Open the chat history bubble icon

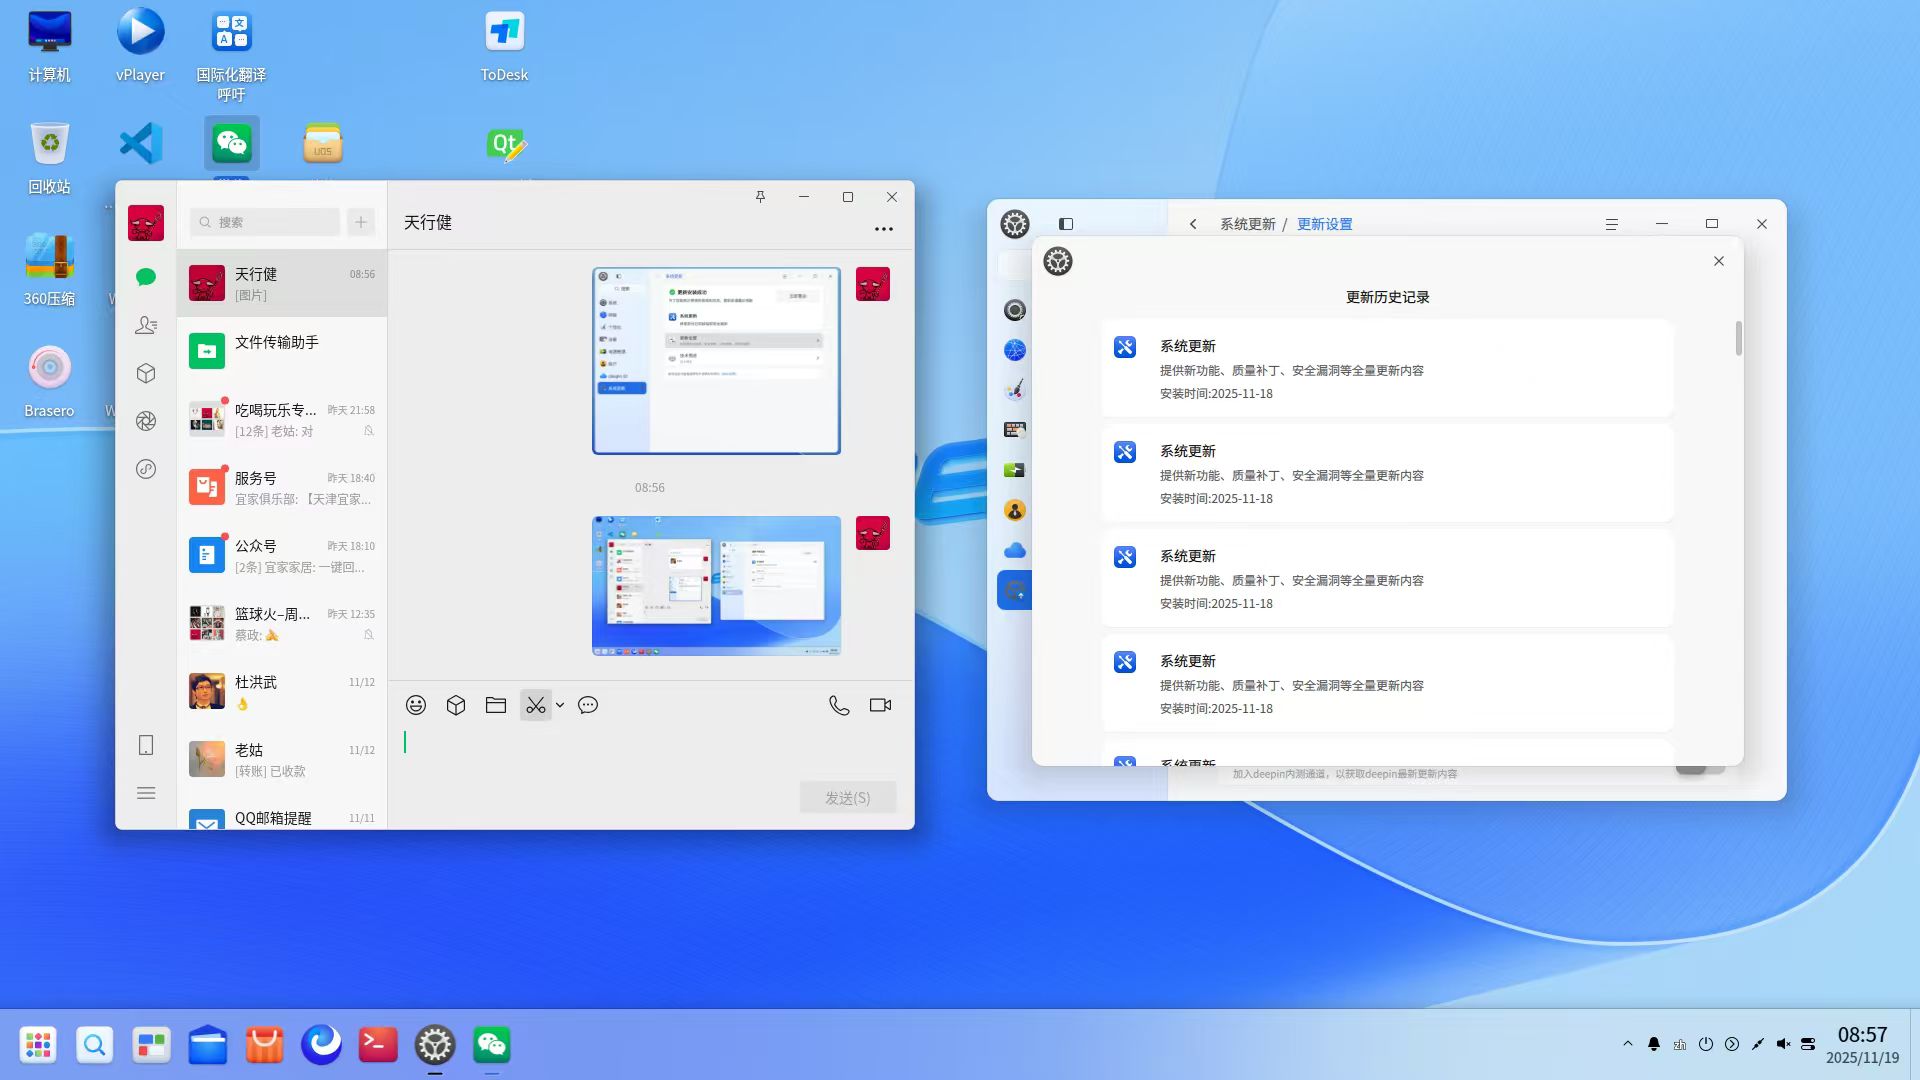tap(588, 705)
